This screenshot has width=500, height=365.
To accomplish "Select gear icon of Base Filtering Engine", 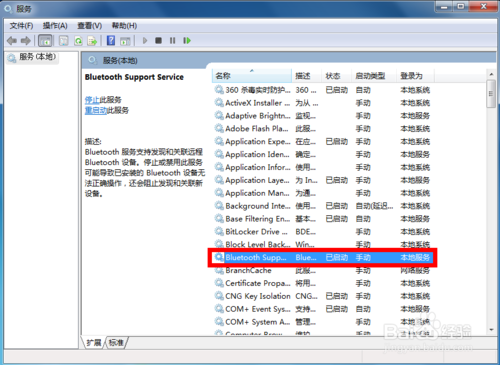I will pyautogui.click(x=219, y=219).
